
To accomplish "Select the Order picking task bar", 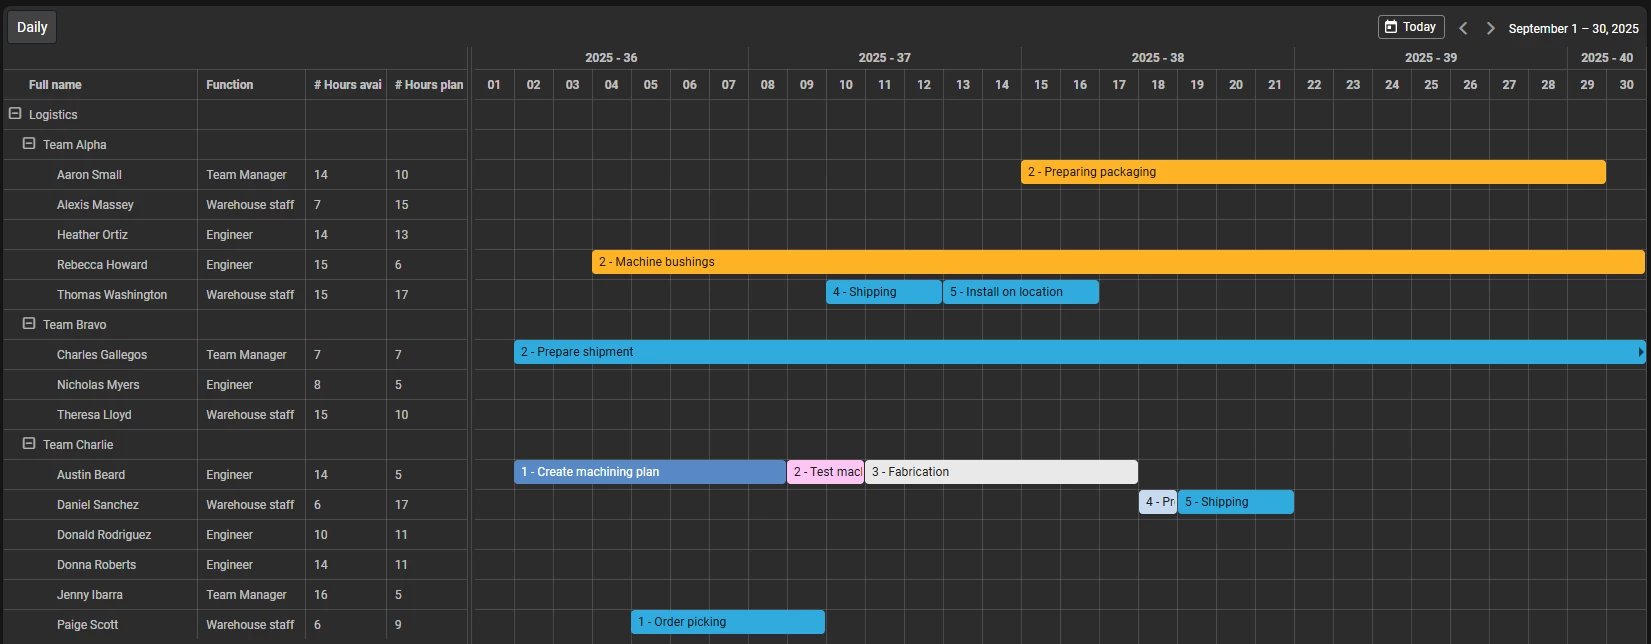I will tap(728, 622).
